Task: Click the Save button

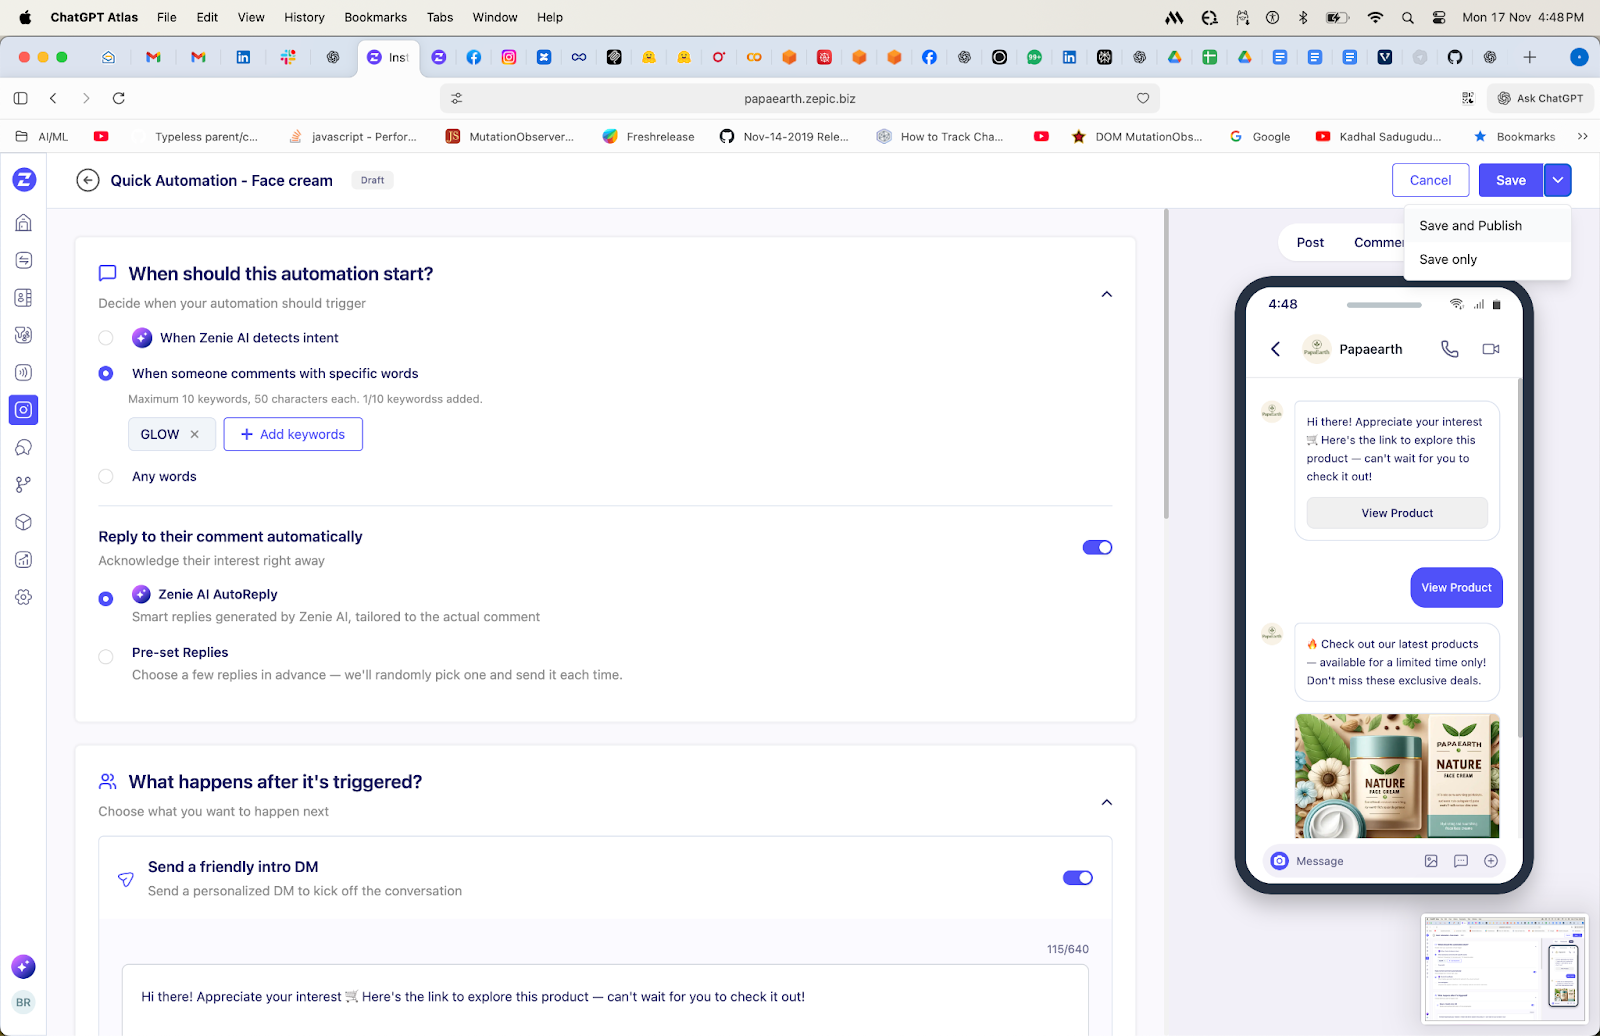Action: click(1511, 180)
